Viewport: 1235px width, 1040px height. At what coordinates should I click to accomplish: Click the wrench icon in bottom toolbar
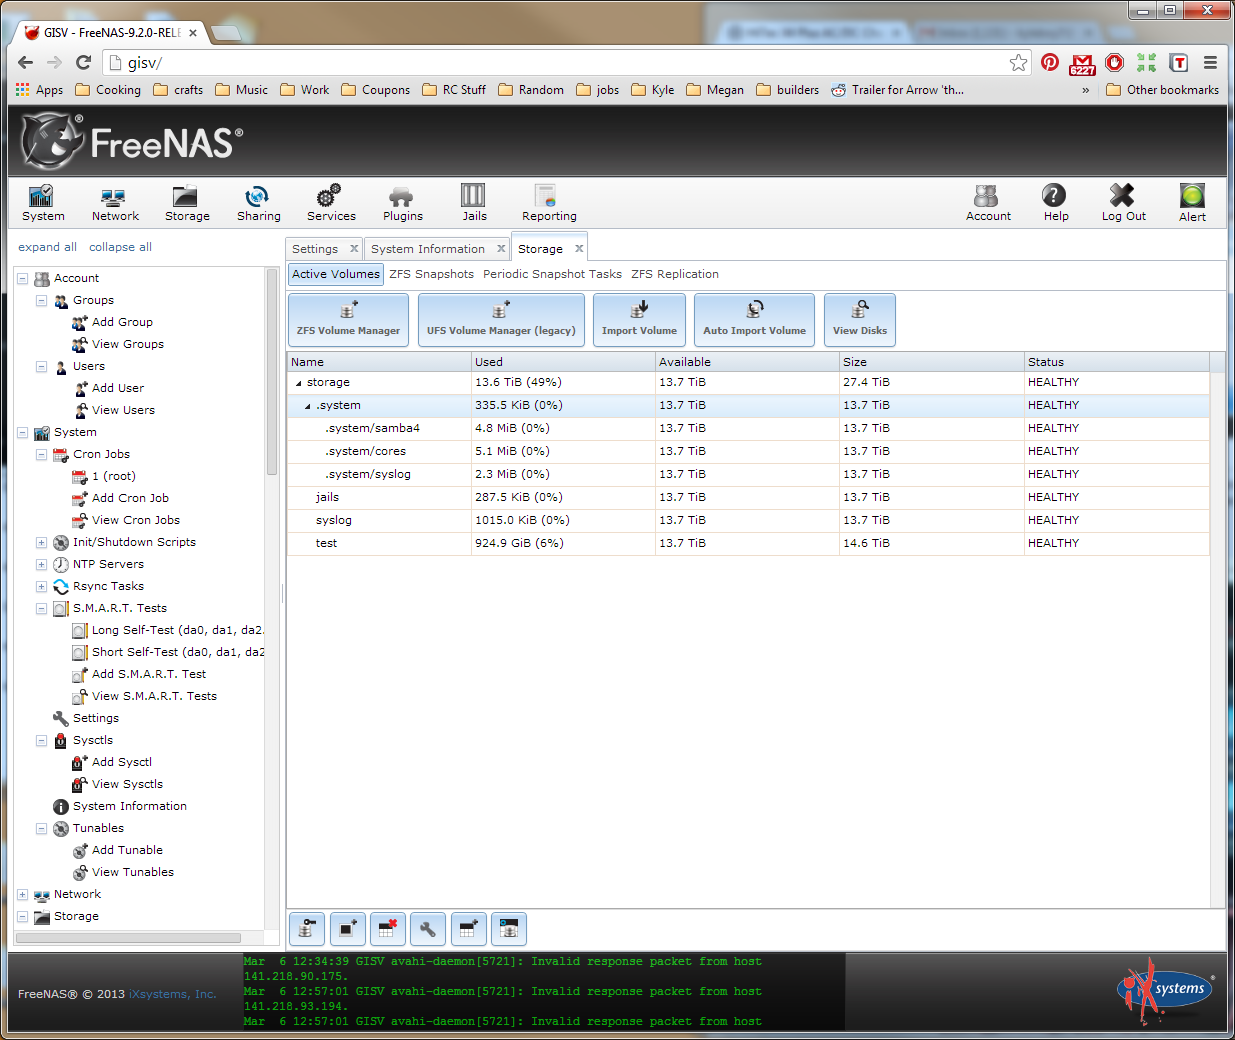[x=427, y=929]
